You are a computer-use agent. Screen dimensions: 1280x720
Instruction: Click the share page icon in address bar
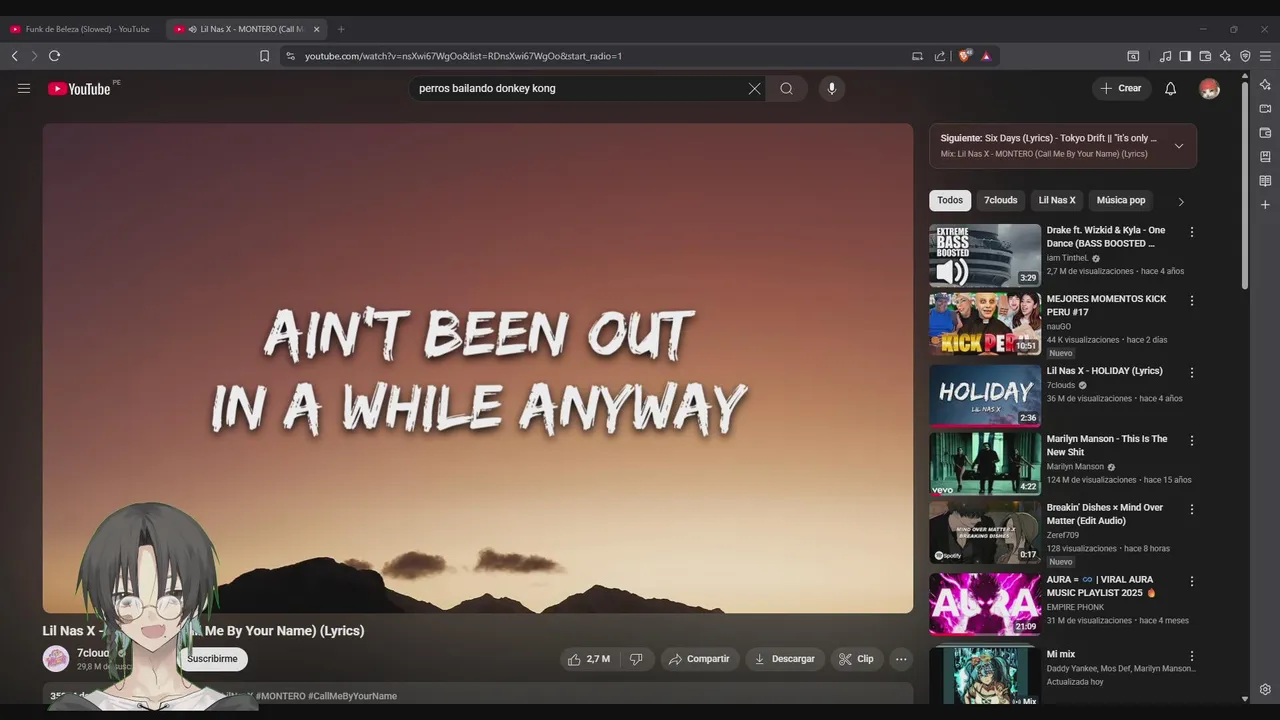[x=940, y=56]
